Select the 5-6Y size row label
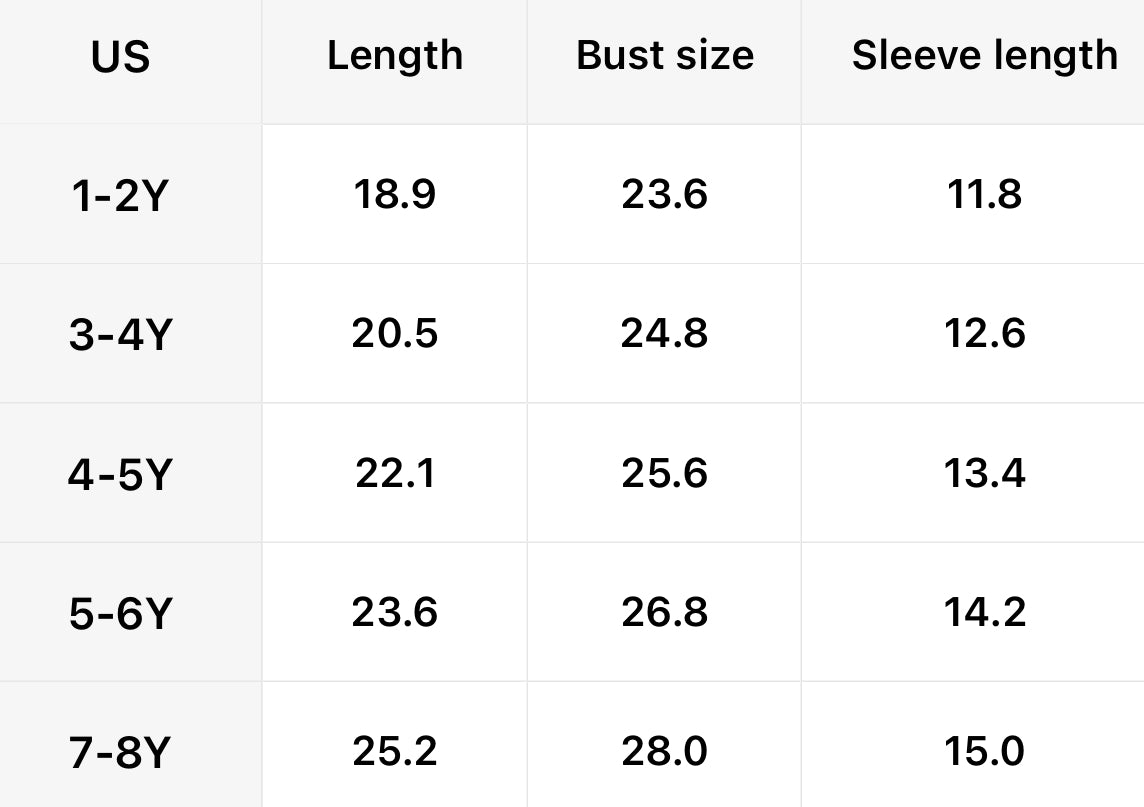This screenshot has height=807, width=1144. coord(120,613)
